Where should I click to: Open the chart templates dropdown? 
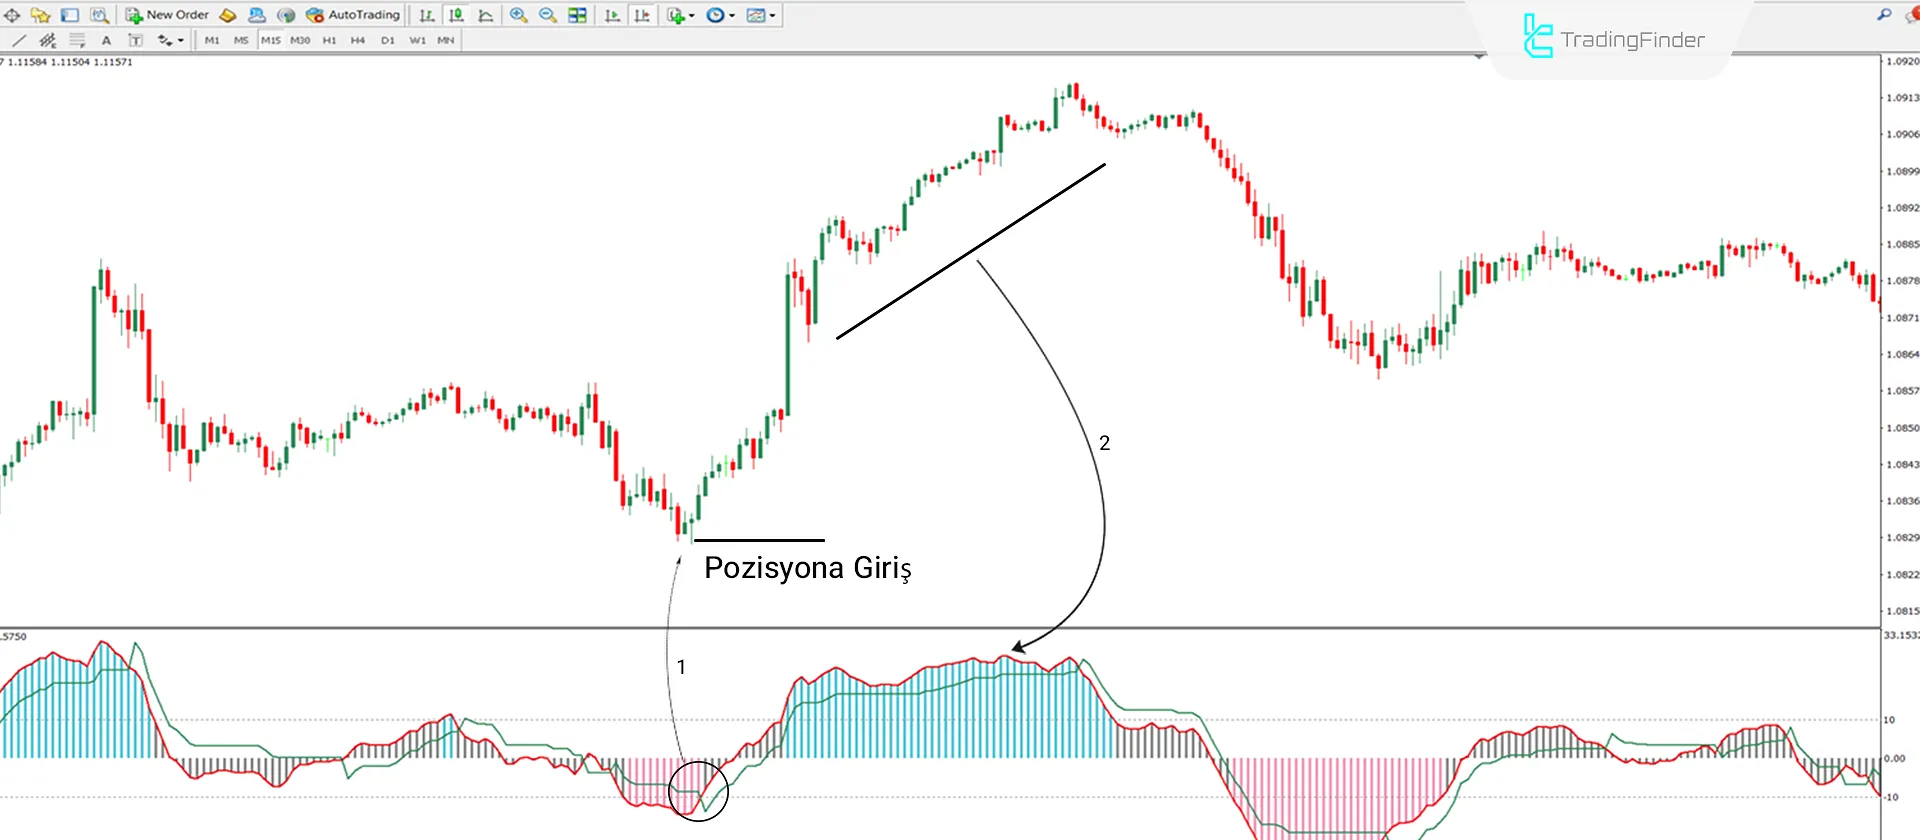tap(761, 15)
